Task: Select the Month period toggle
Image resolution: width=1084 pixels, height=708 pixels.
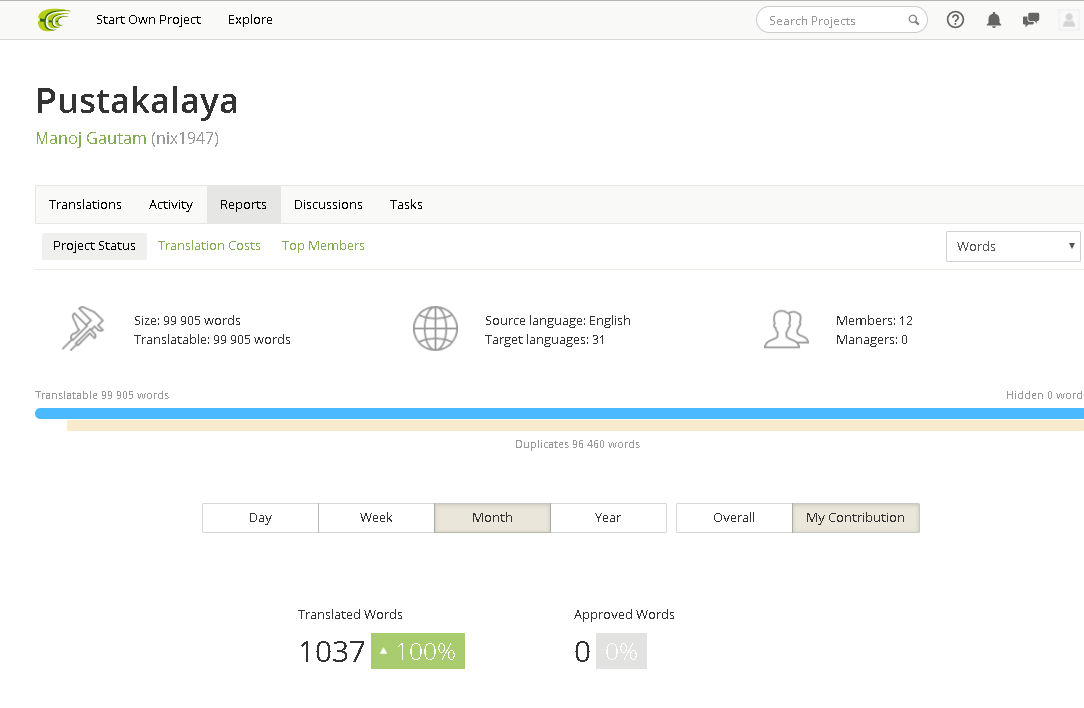Action: coord(492,518)
